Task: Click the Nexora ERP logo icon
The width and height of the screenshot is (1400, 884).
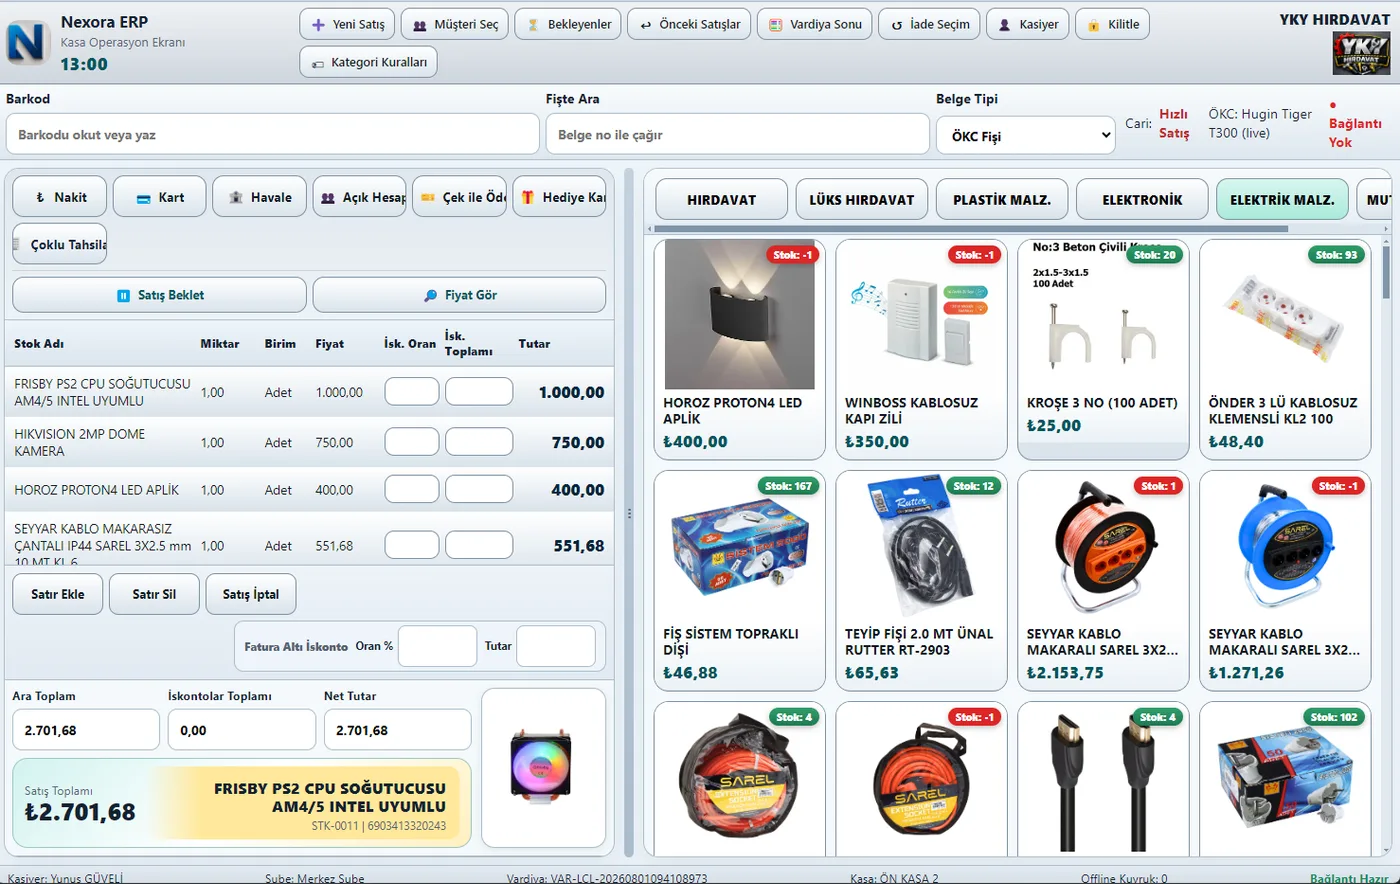Action: [x=28, y=43]
